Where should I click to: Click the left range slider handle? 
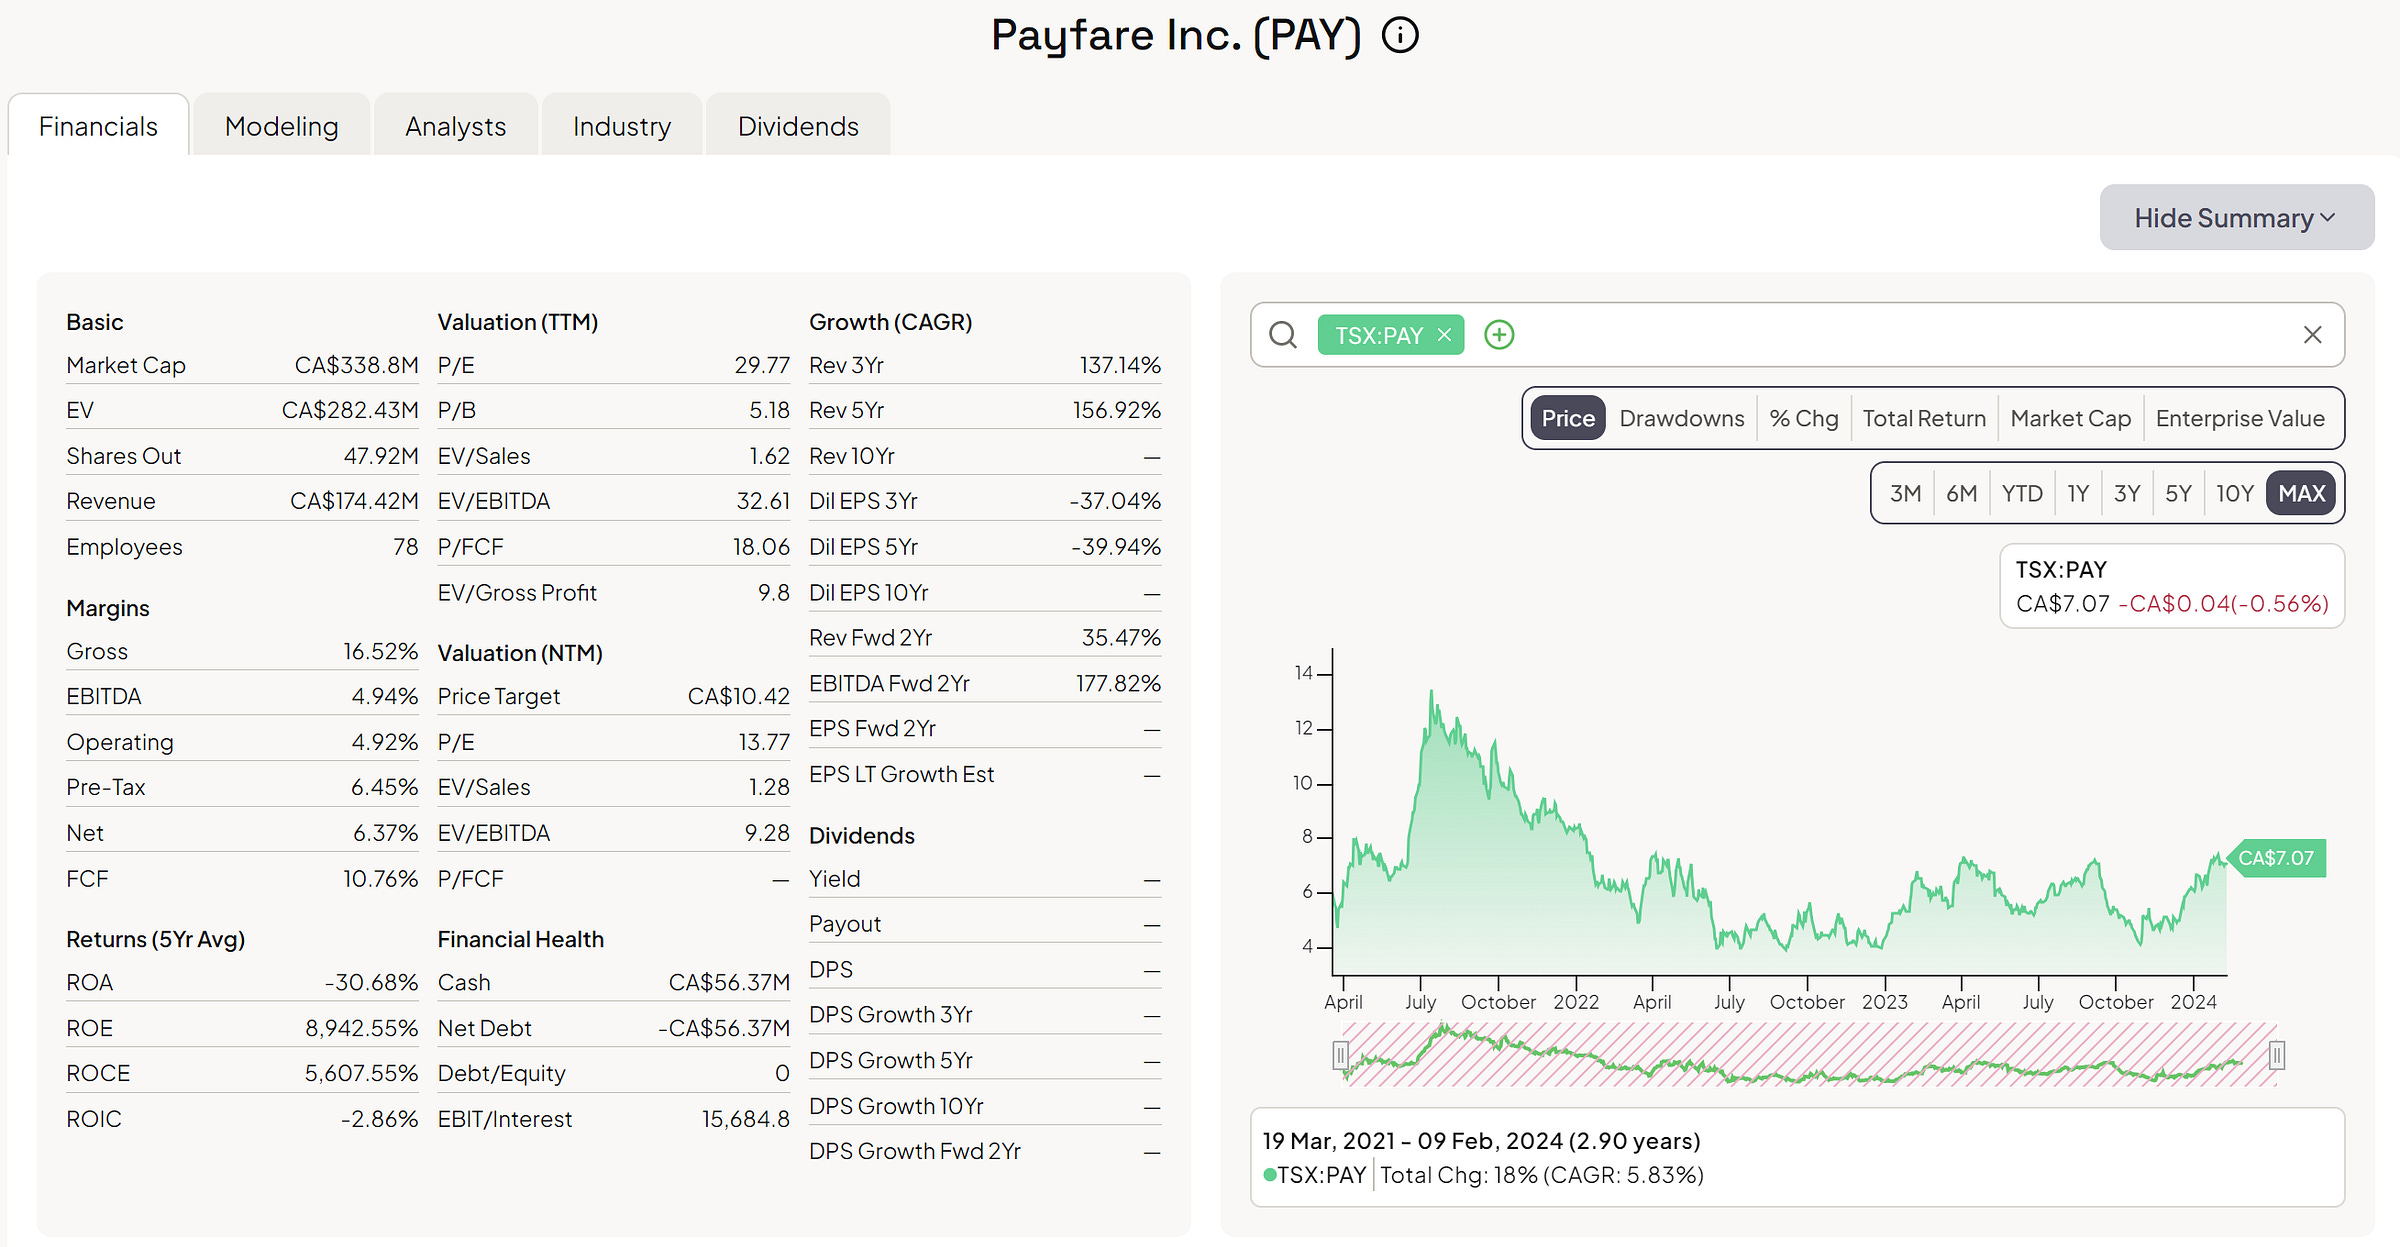1340,1055
